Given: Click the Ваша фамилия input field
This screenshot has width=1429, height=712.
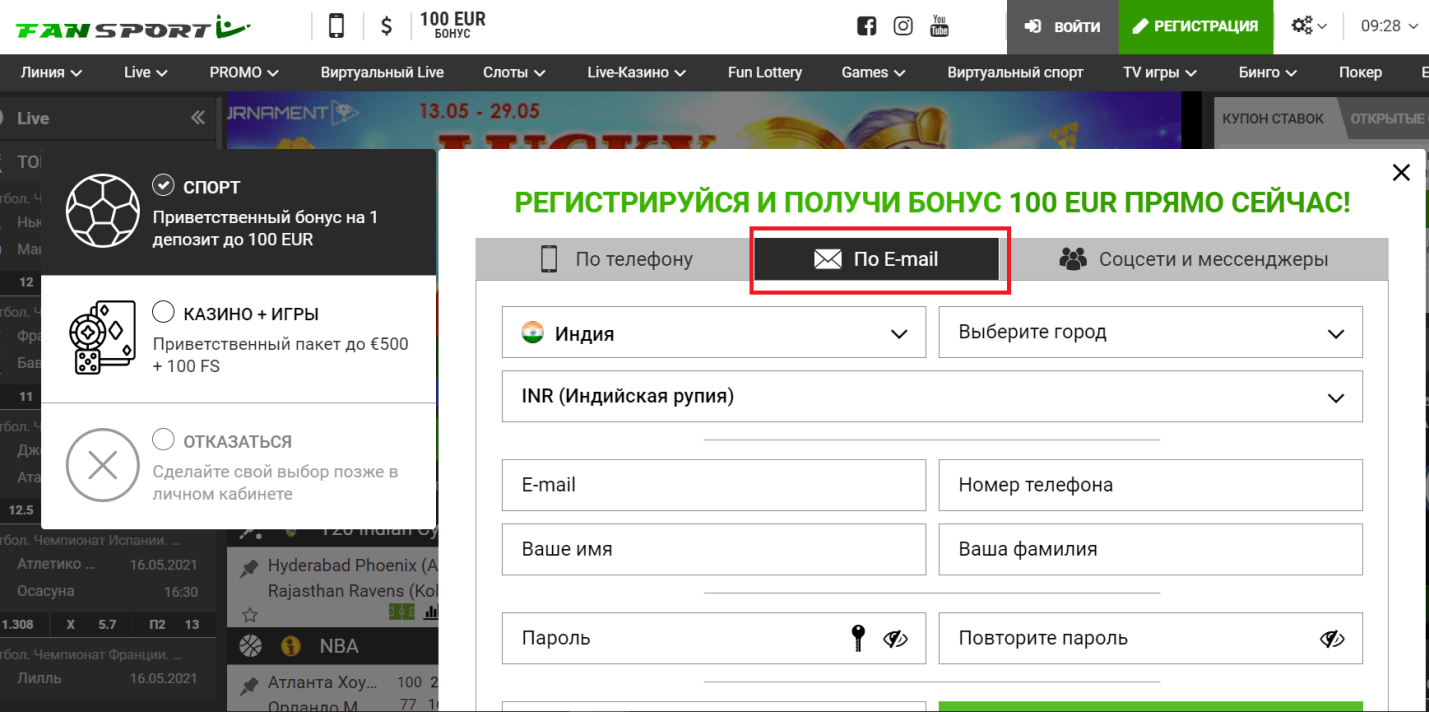Looking at the screenshot, I should click(x=1150, y=549).
